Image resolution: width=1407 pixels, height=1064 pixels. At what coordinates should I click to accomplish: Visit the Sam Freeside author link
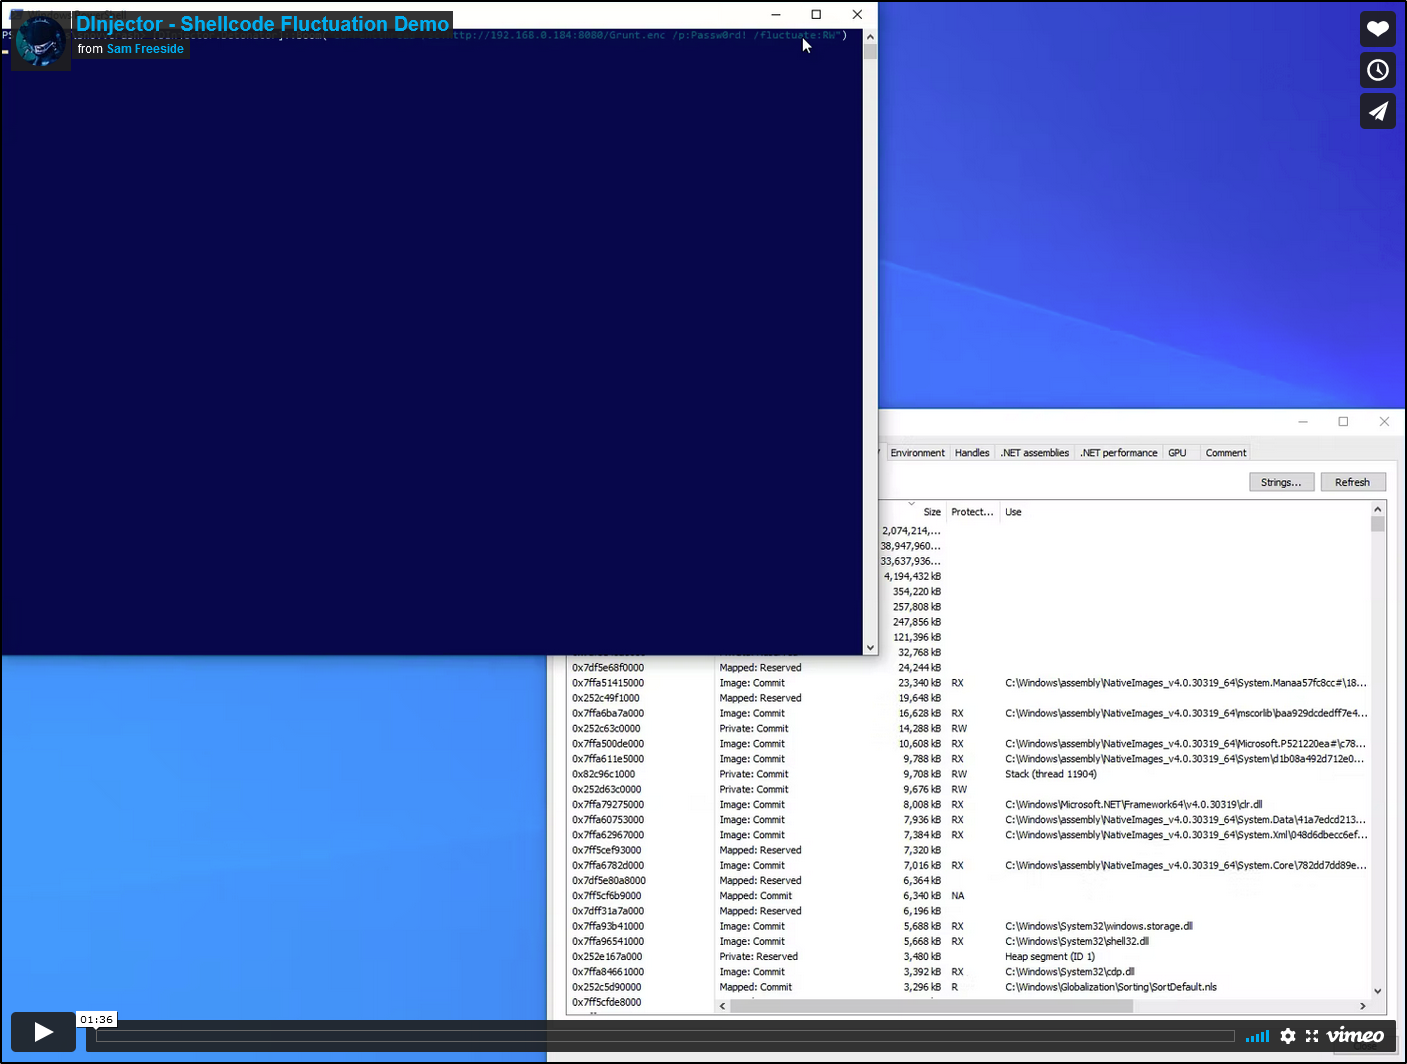(145, 49)
